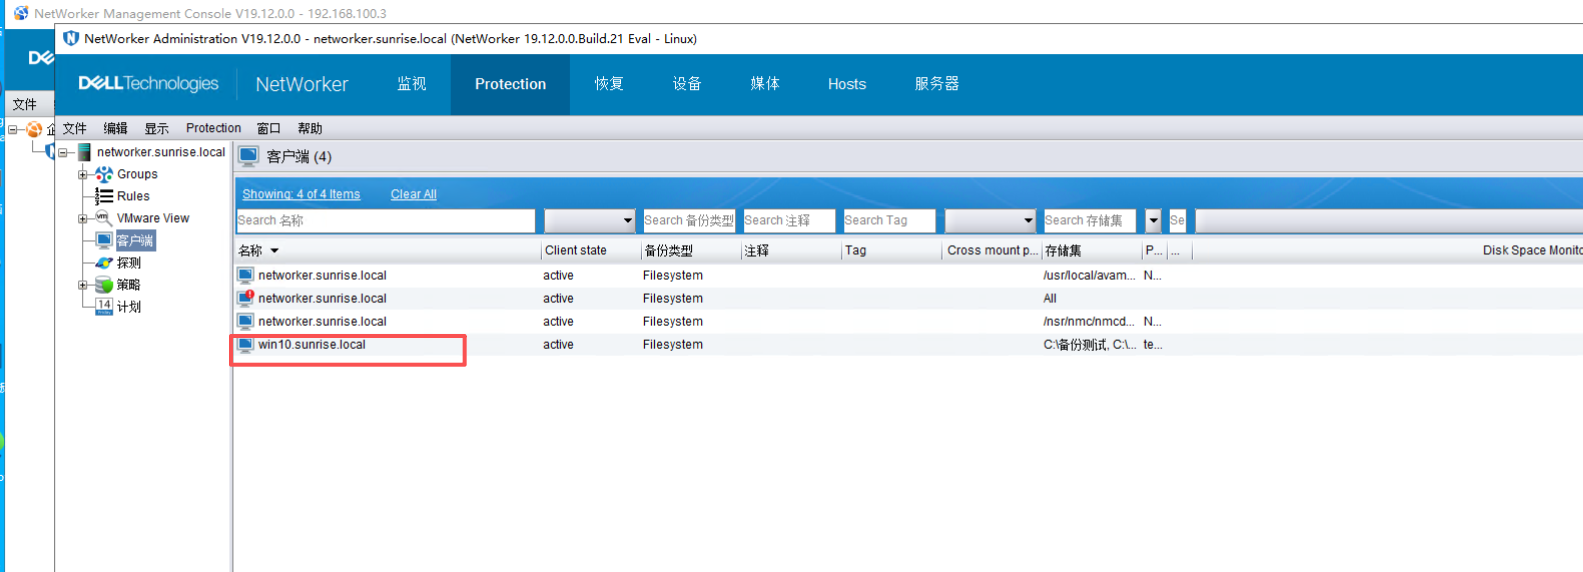The image size is (1583, 572).
Task: Click orange enterprise icon in Console window tree
Action: (34, 129)
